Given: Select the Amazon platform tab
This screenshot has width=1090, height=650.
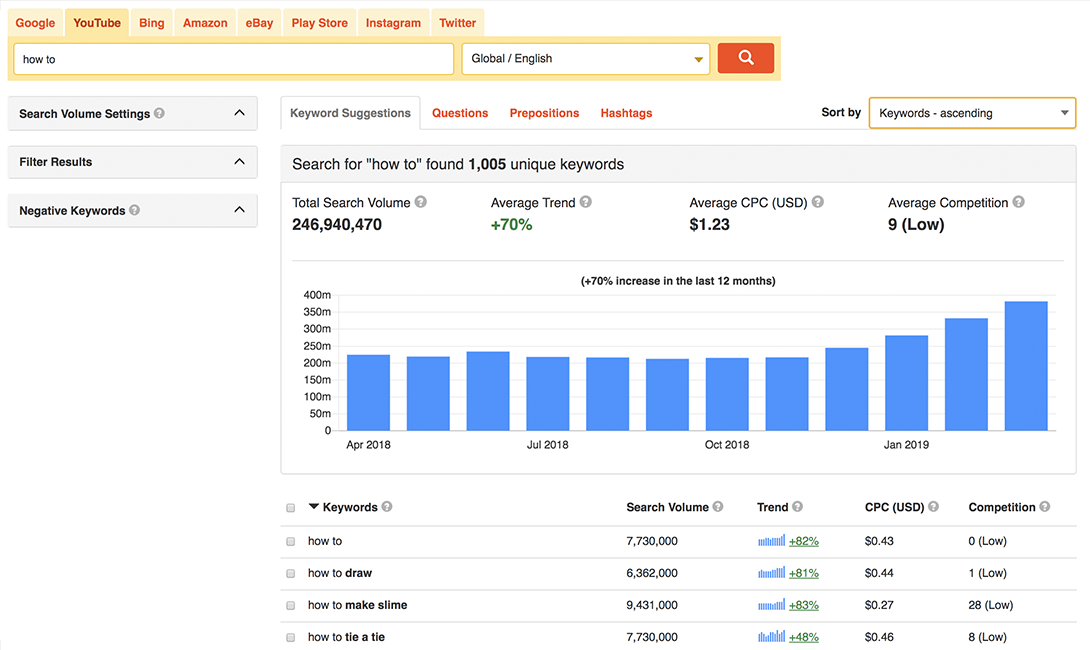Looking at the screenshot, I should [204, 22].
